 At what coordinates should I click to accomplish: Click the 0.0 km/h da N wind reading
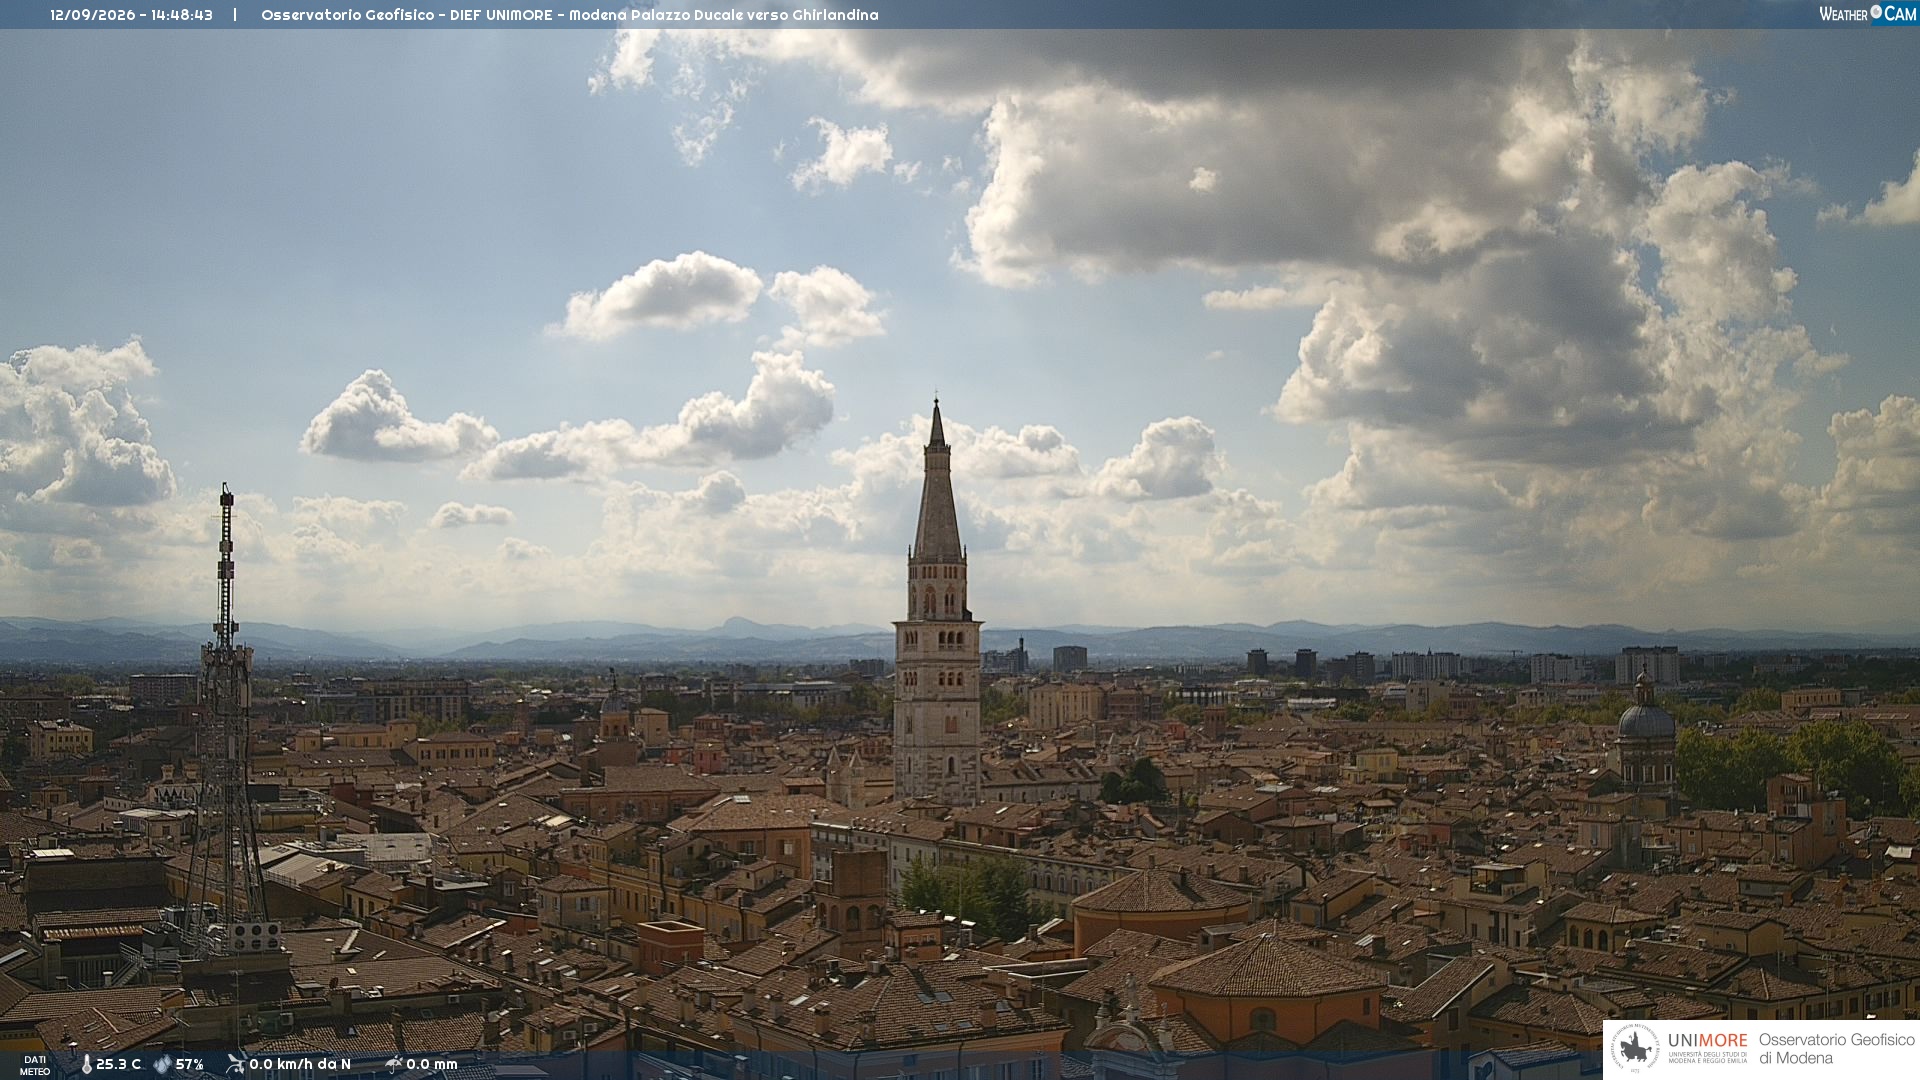(x=300, y=1064)
